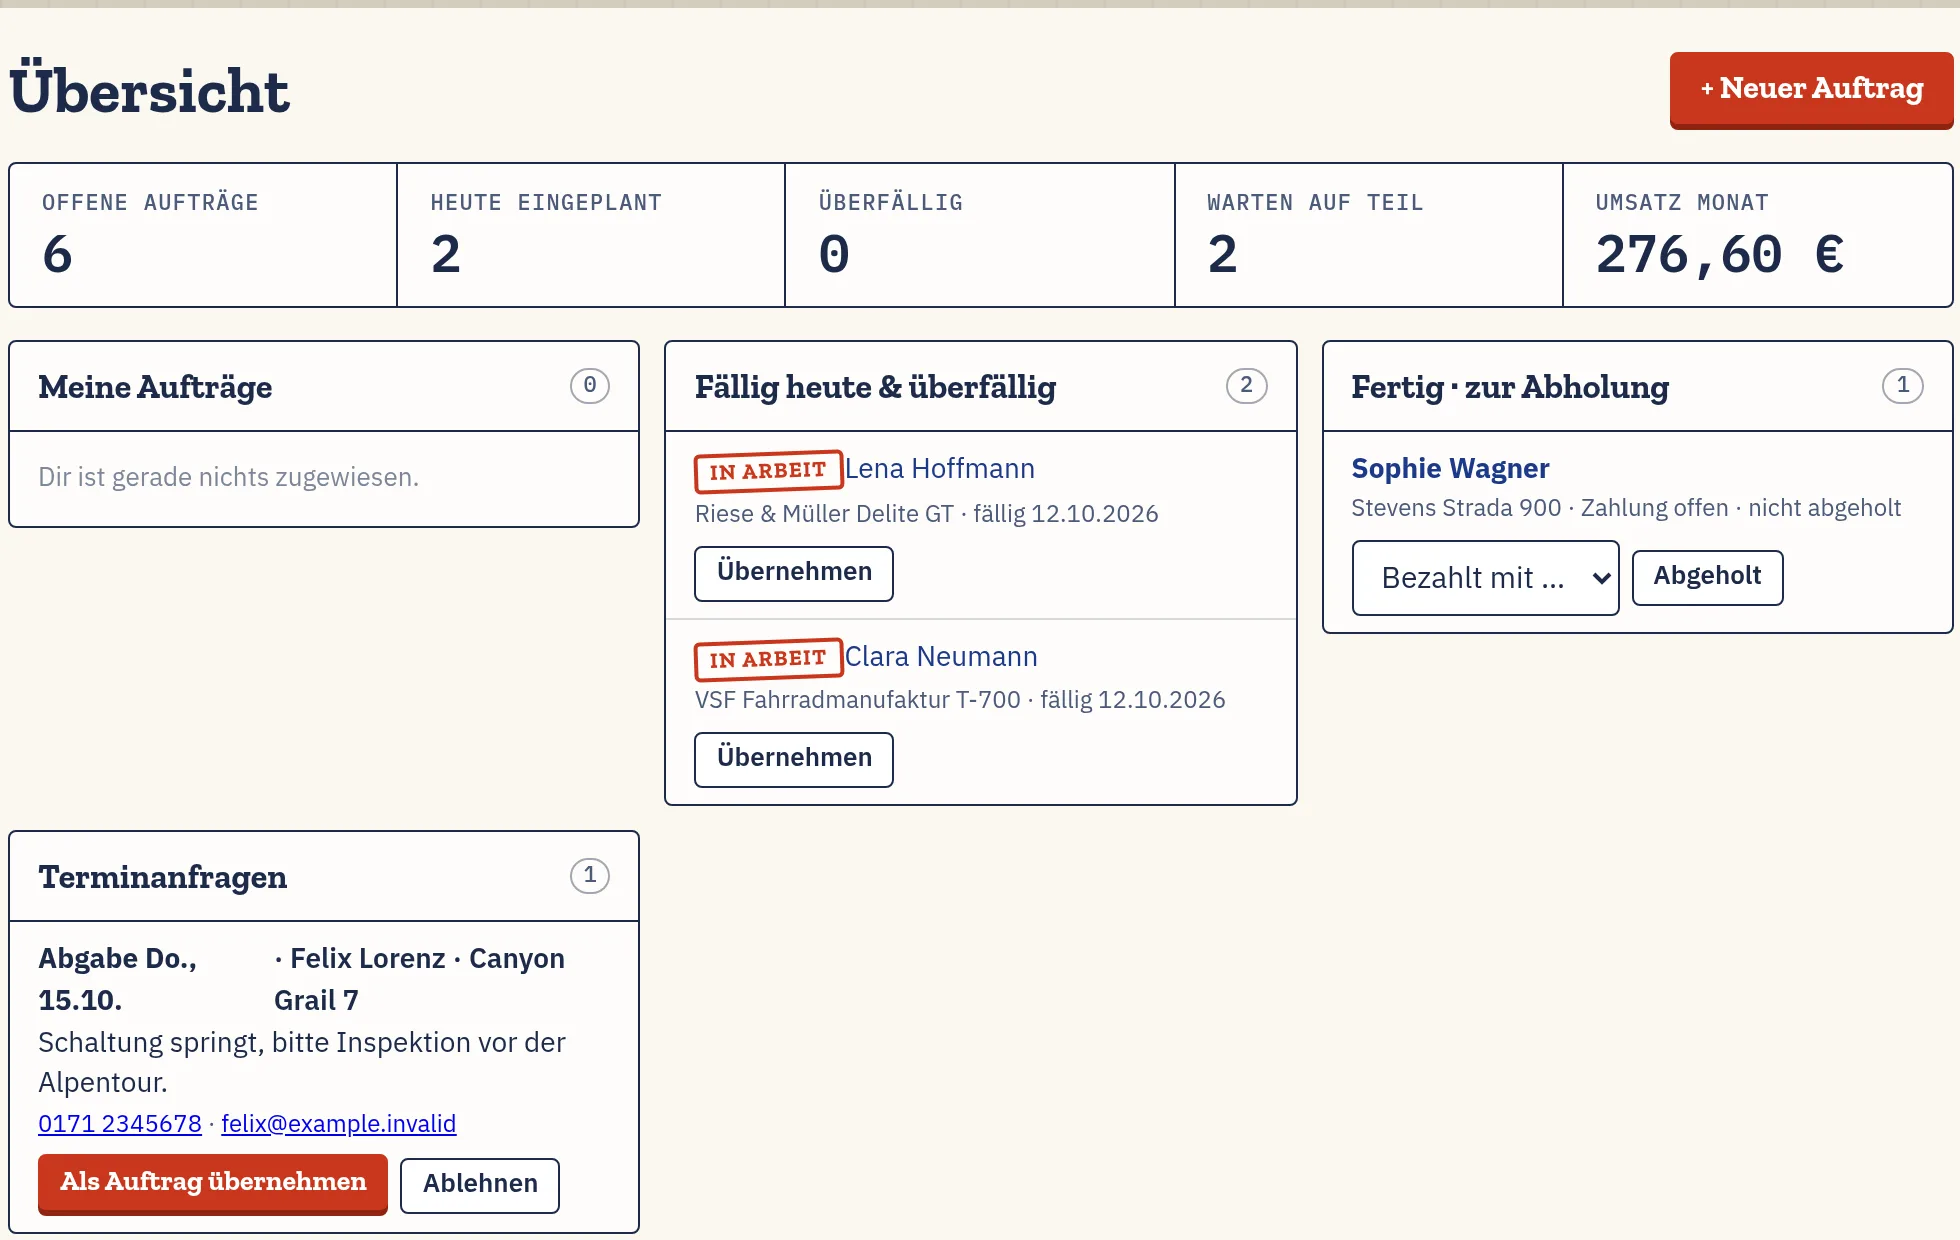Click 'Stevens Strada 900 · Zahlung offen' line
Screen dimensions: 1960x1240
coord(1626,508)
